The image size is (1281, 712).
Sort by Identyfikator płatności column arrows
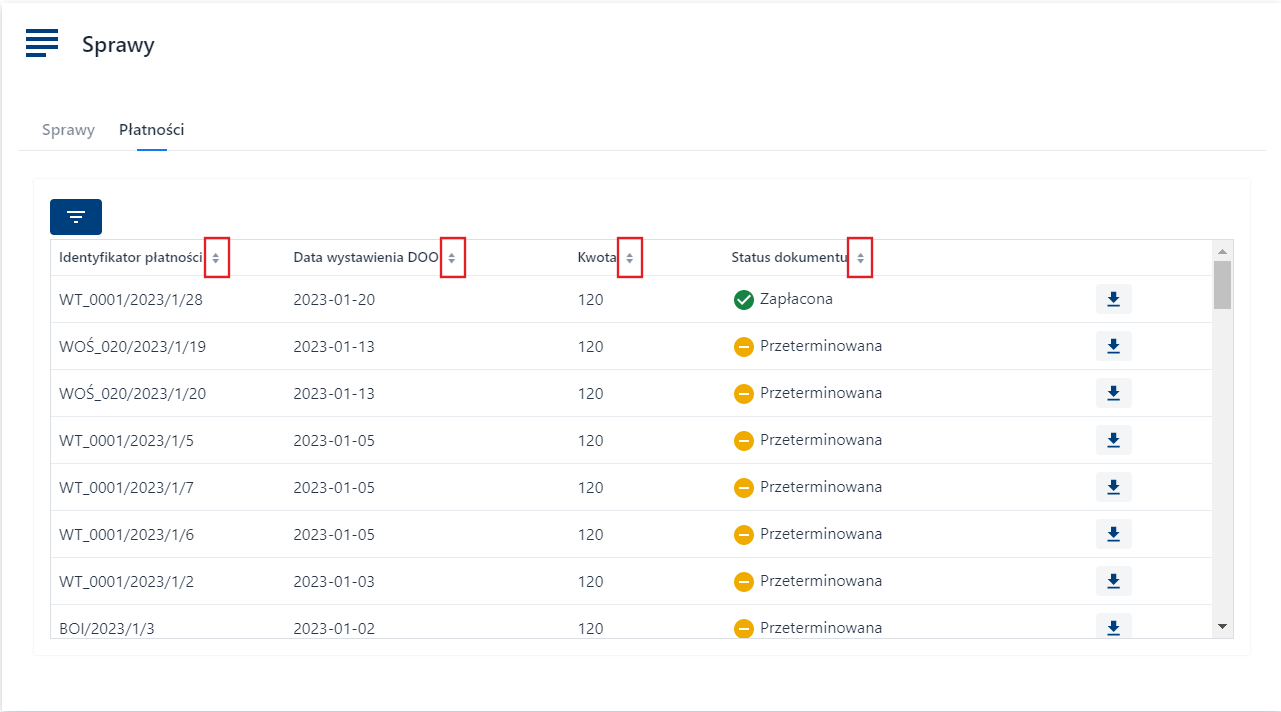point(216,258)
